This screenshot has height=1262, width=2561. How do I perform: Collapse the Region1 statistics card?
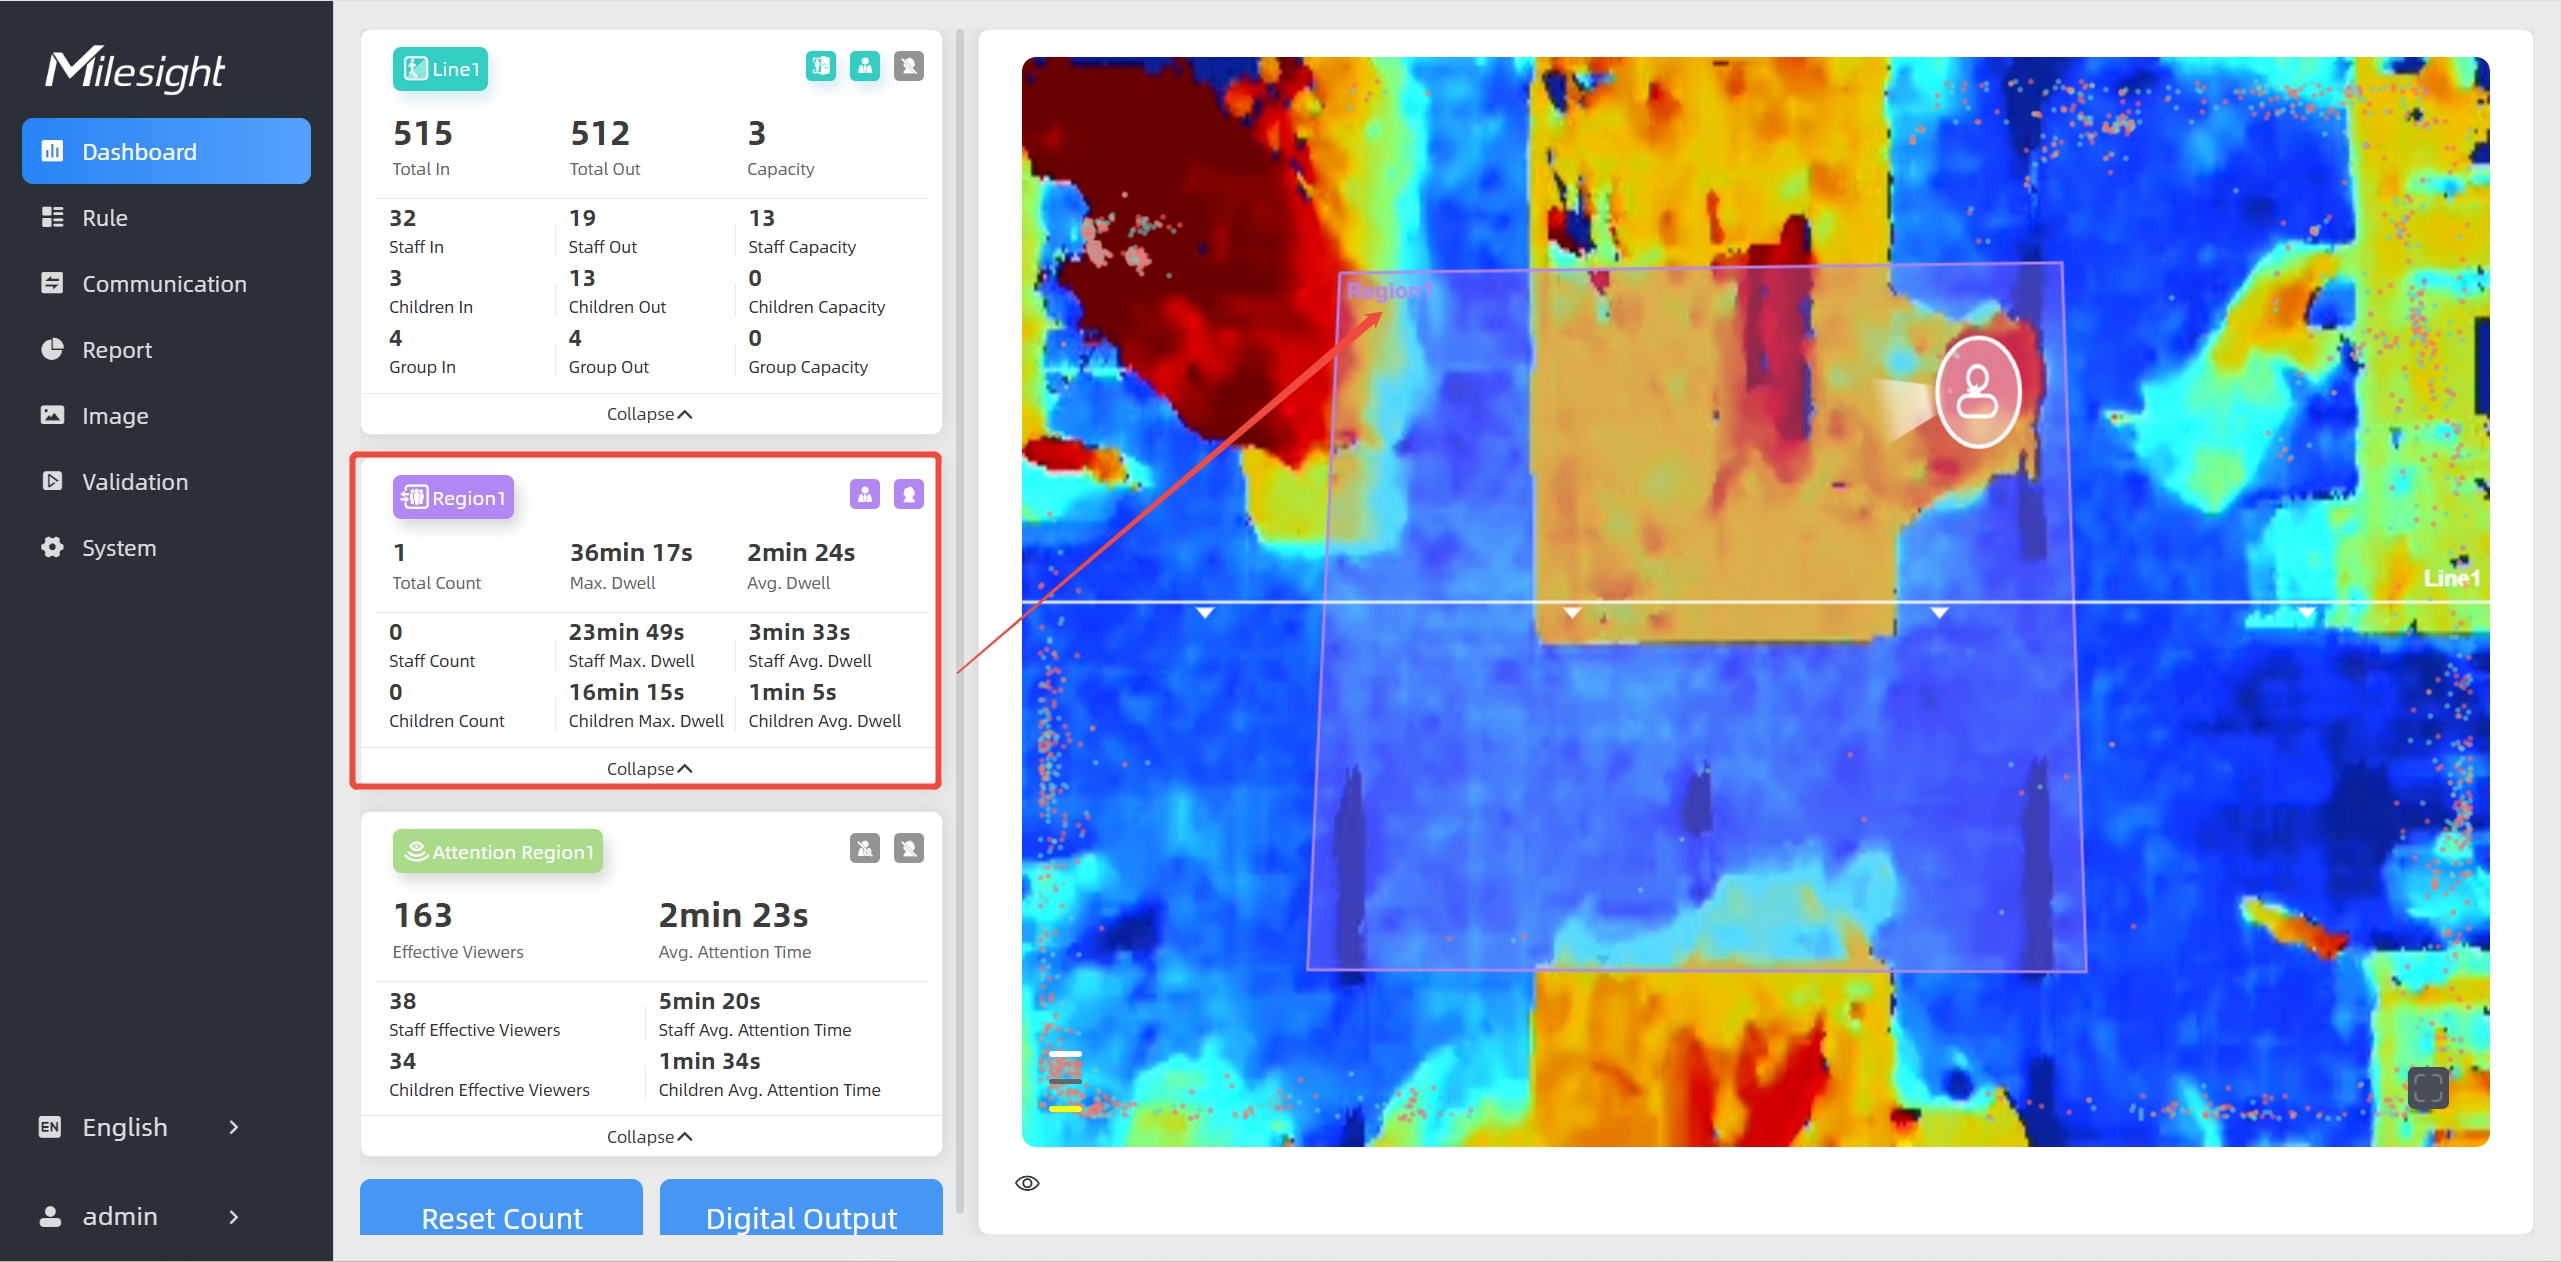point(649,768)
